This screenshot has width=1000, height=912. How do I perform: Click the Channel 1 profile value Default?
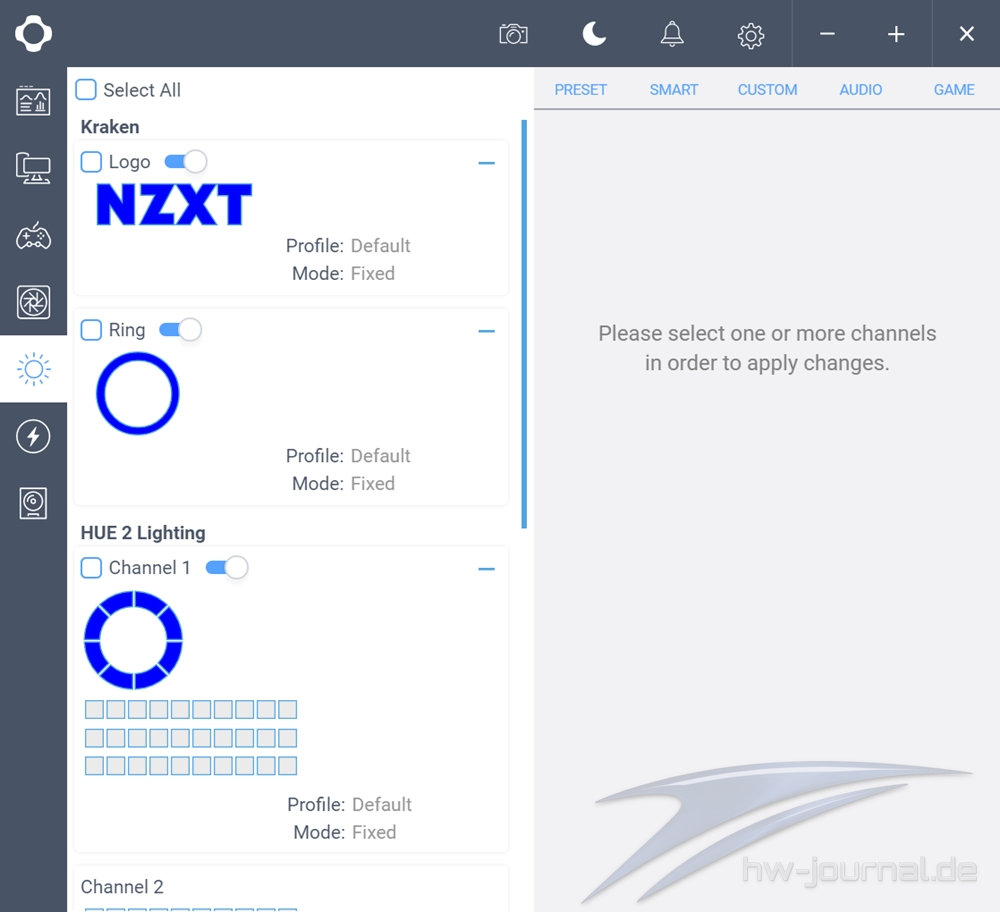(381, 804)
